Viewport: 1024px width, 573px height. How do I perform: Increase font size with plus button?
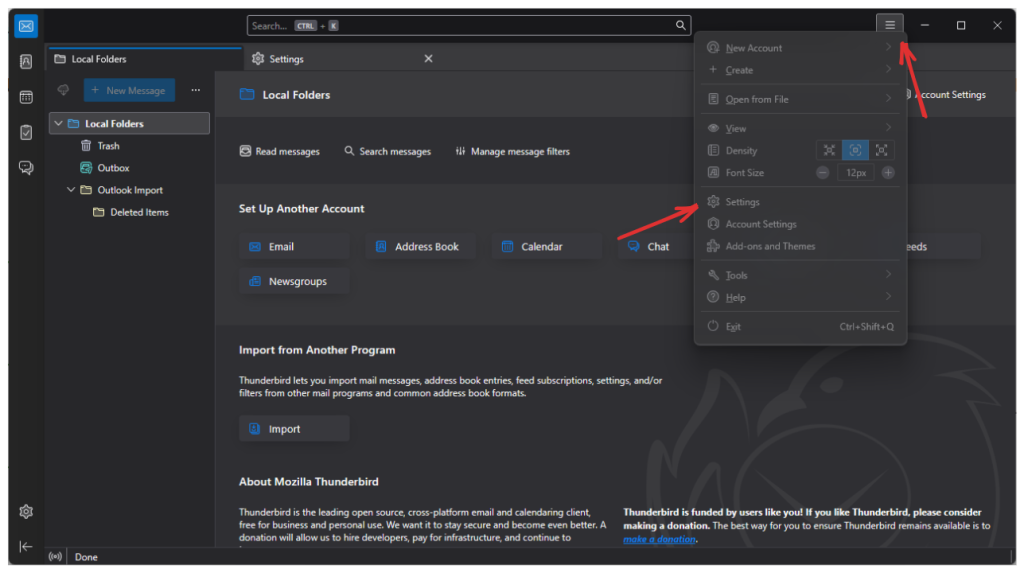(888, 173)
